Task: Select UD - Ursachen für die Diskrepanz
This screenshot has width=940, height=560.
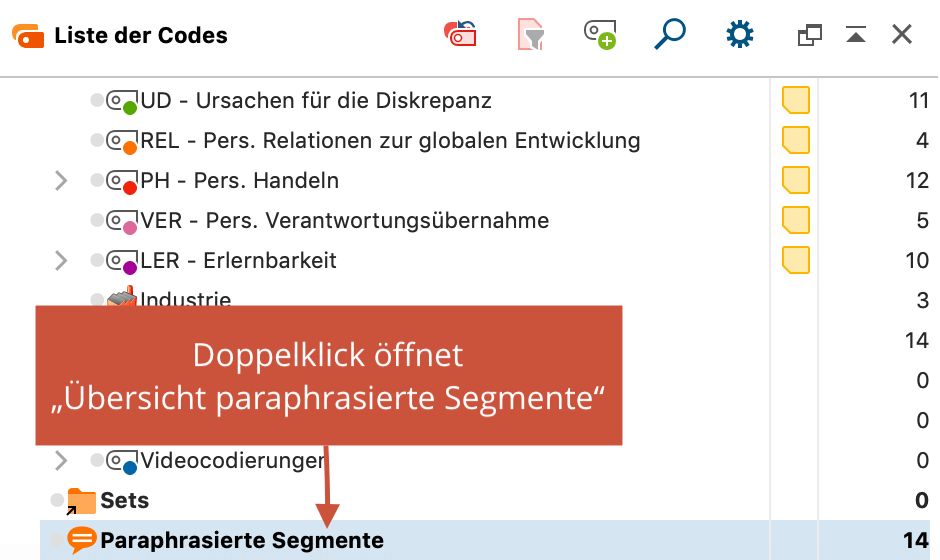Action: 316,100
